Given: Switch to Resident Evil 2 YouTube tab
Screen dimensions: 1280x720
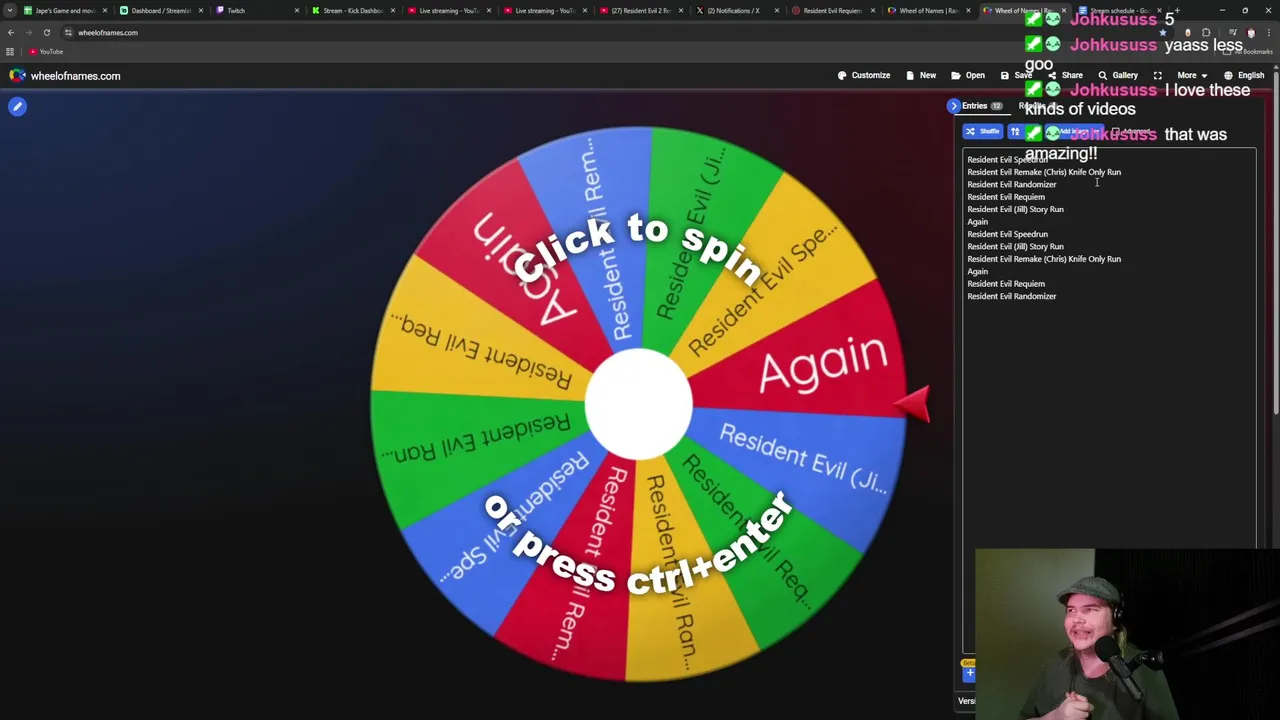Looking at the screenshot, I should tap(640, 10).
